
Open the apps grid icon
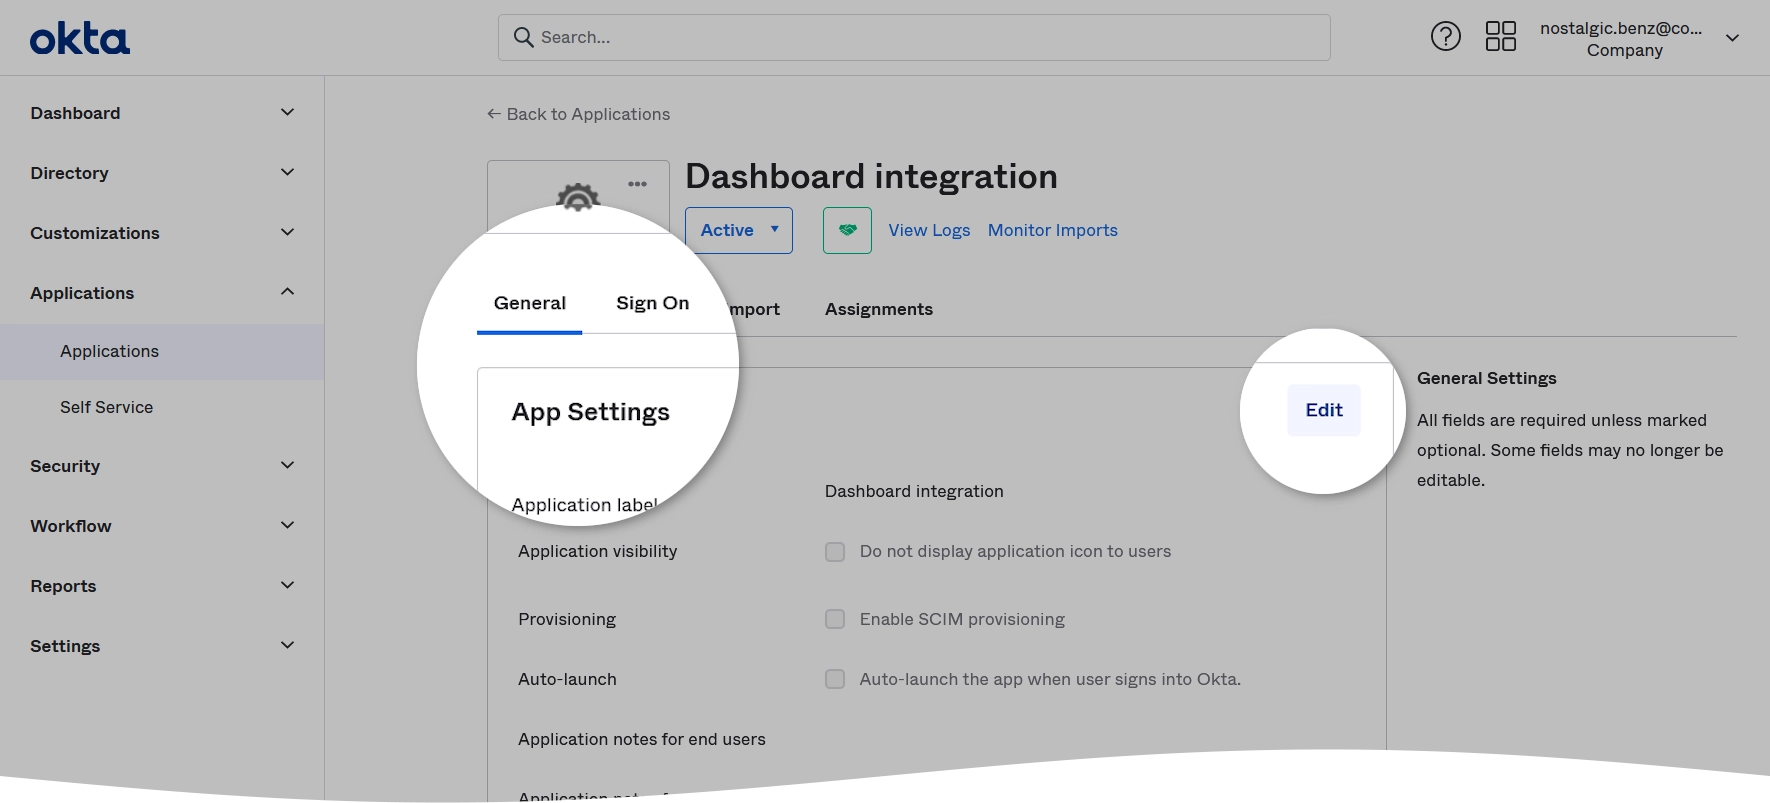tap(1500, 37)
